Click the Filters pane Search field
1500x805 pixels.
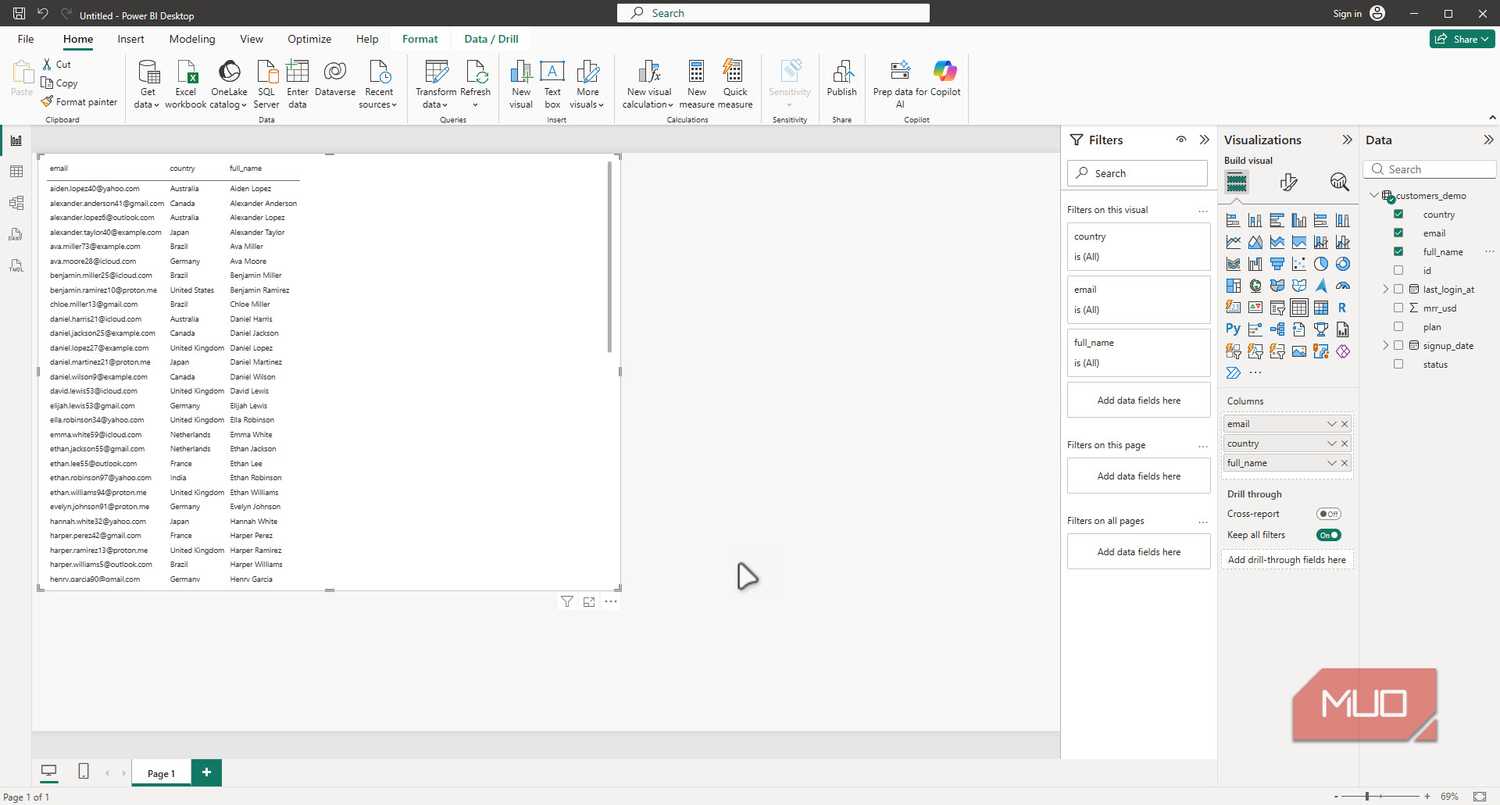click(1138, 173)
